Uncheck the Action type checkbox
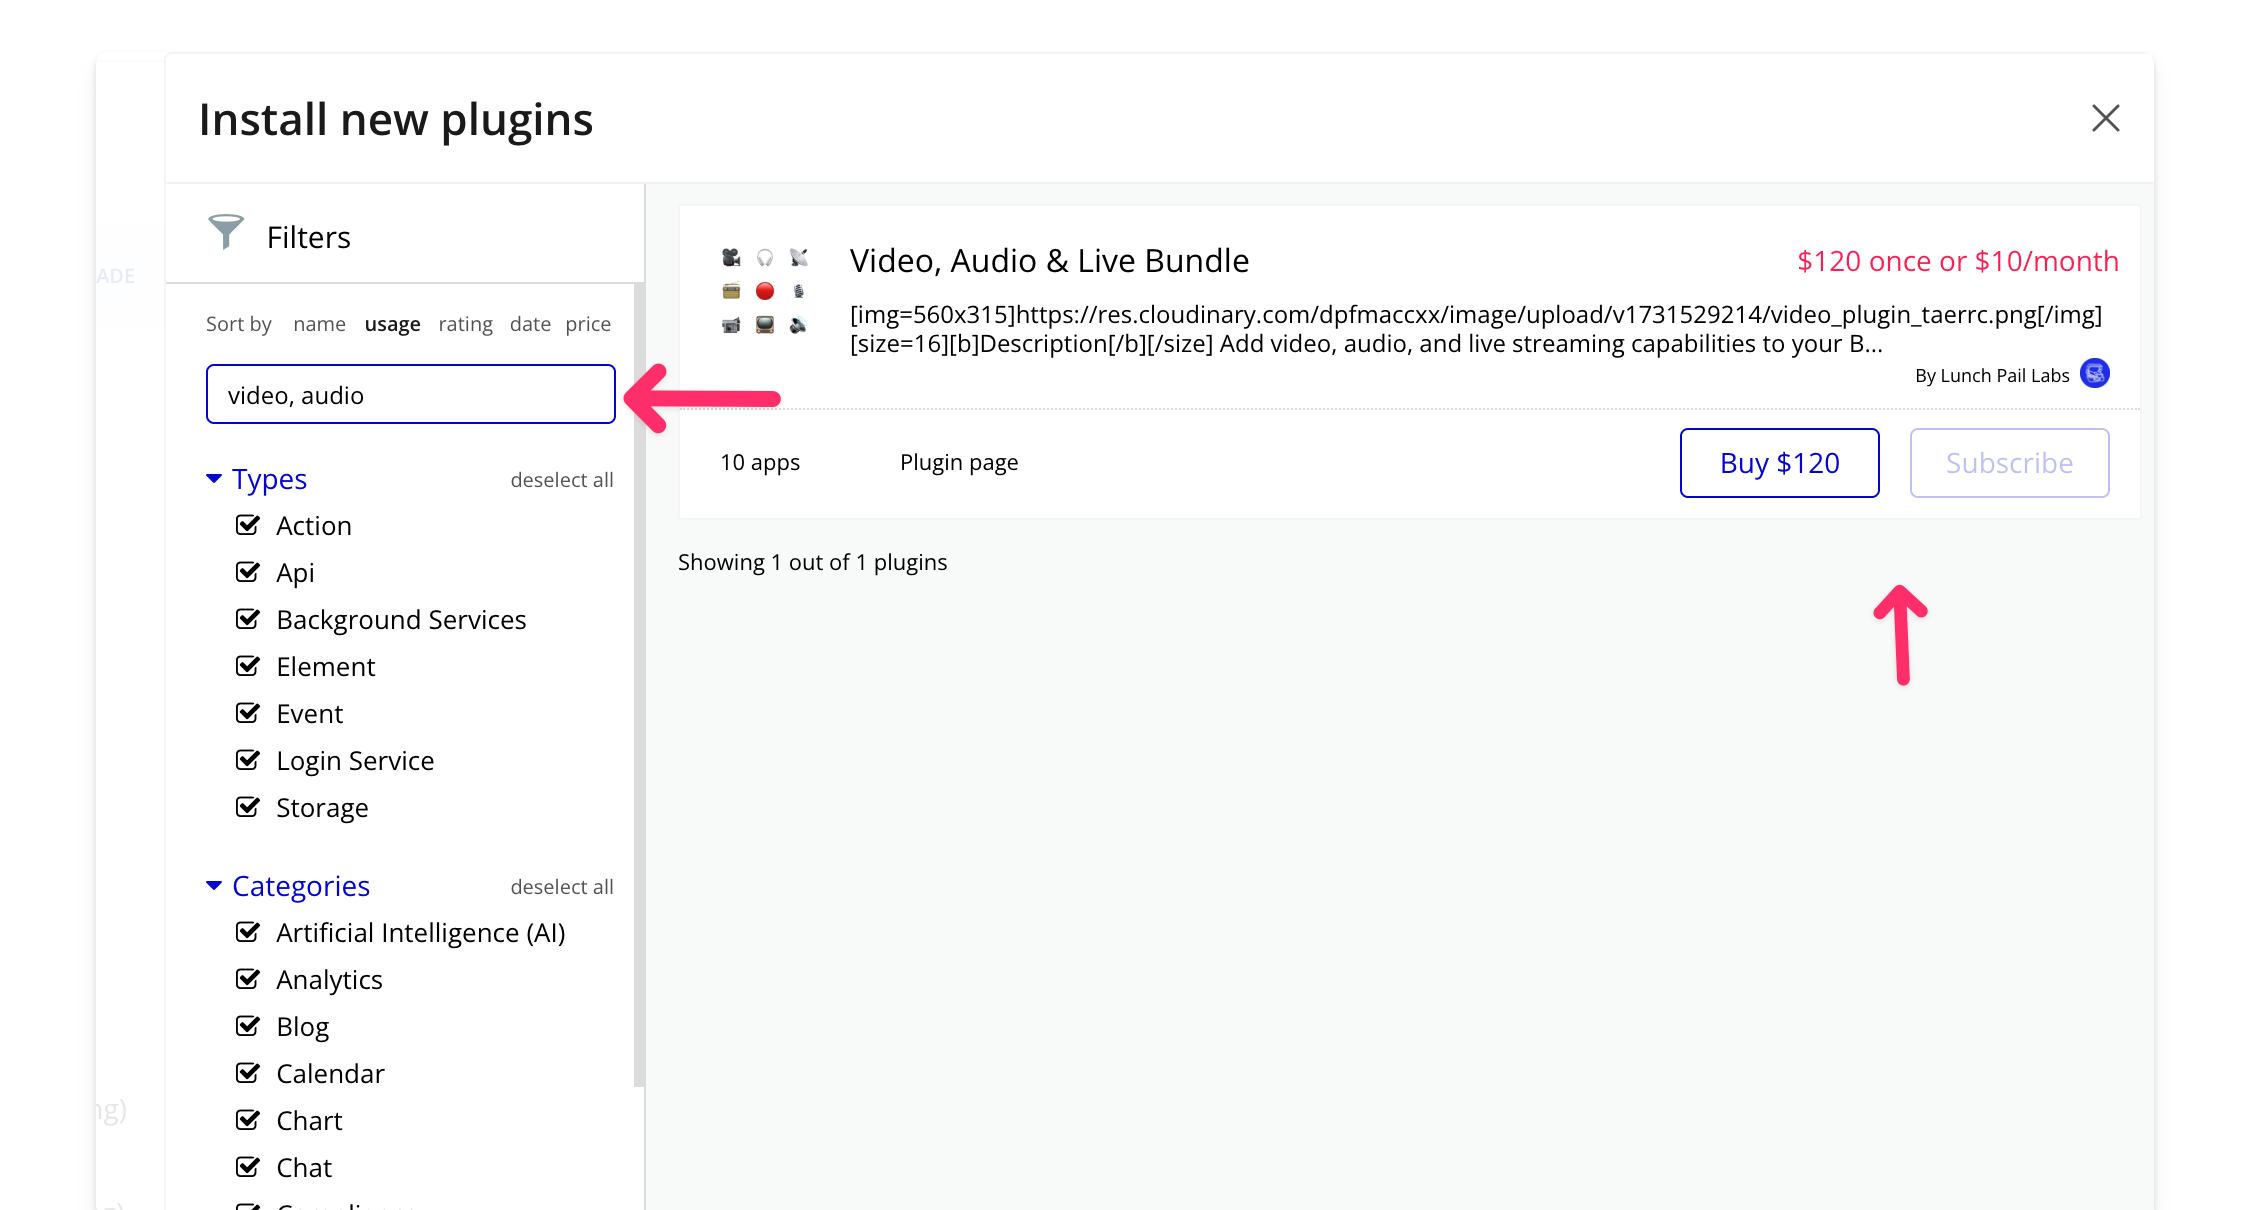 point(248,525)
